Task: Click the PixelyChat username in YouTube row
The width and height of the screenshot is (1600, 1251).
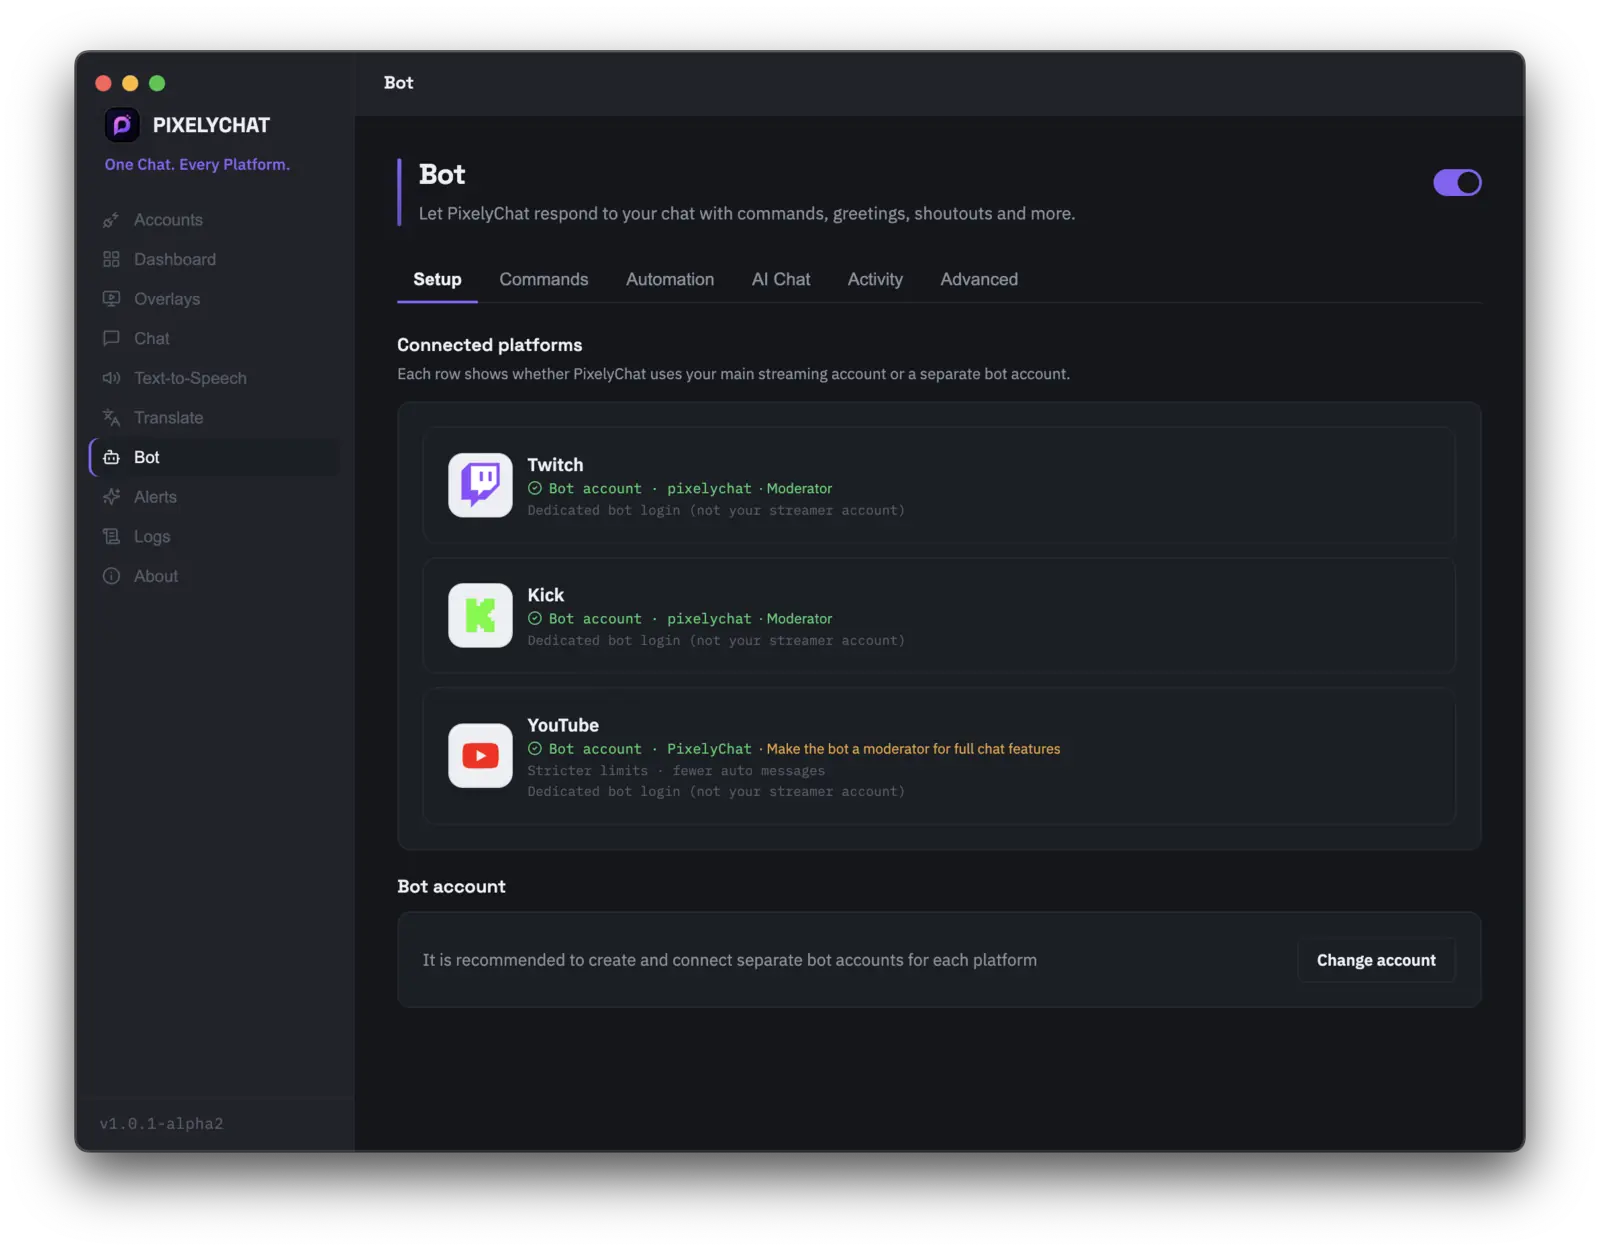Action: click(x=709, y=748)
